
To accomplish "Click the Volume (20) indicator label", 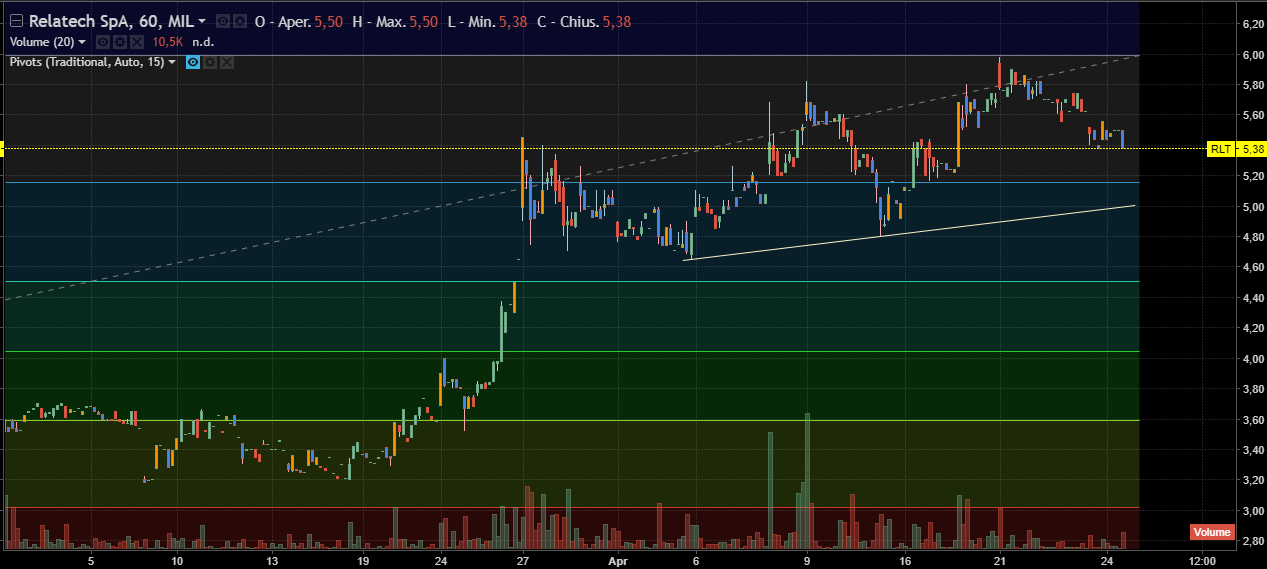I will pos(42,42).
